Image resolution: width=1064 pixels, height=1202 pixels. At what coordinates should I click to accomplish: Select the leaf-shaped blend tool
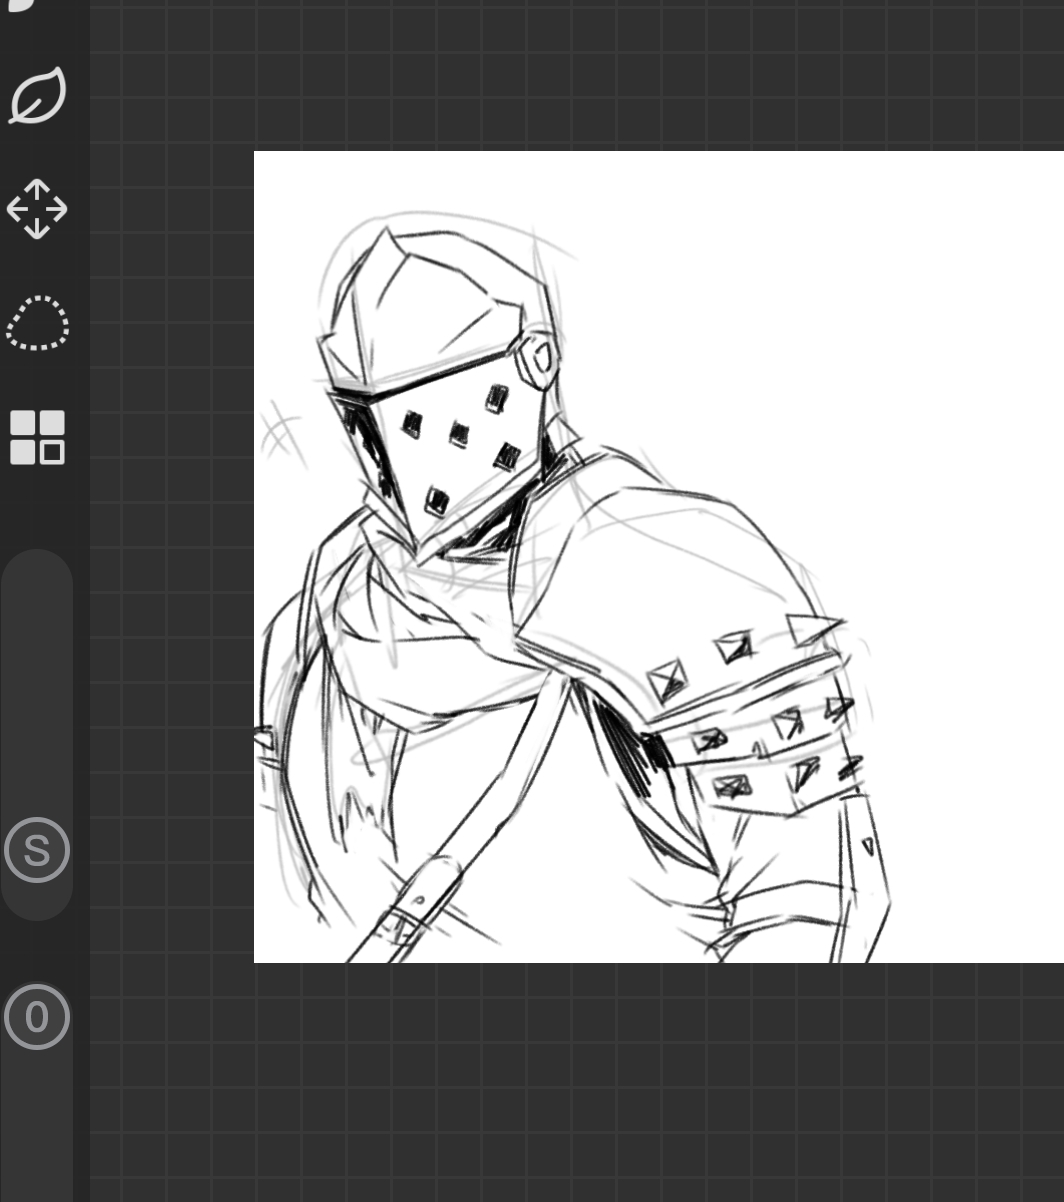click(38, 96)
